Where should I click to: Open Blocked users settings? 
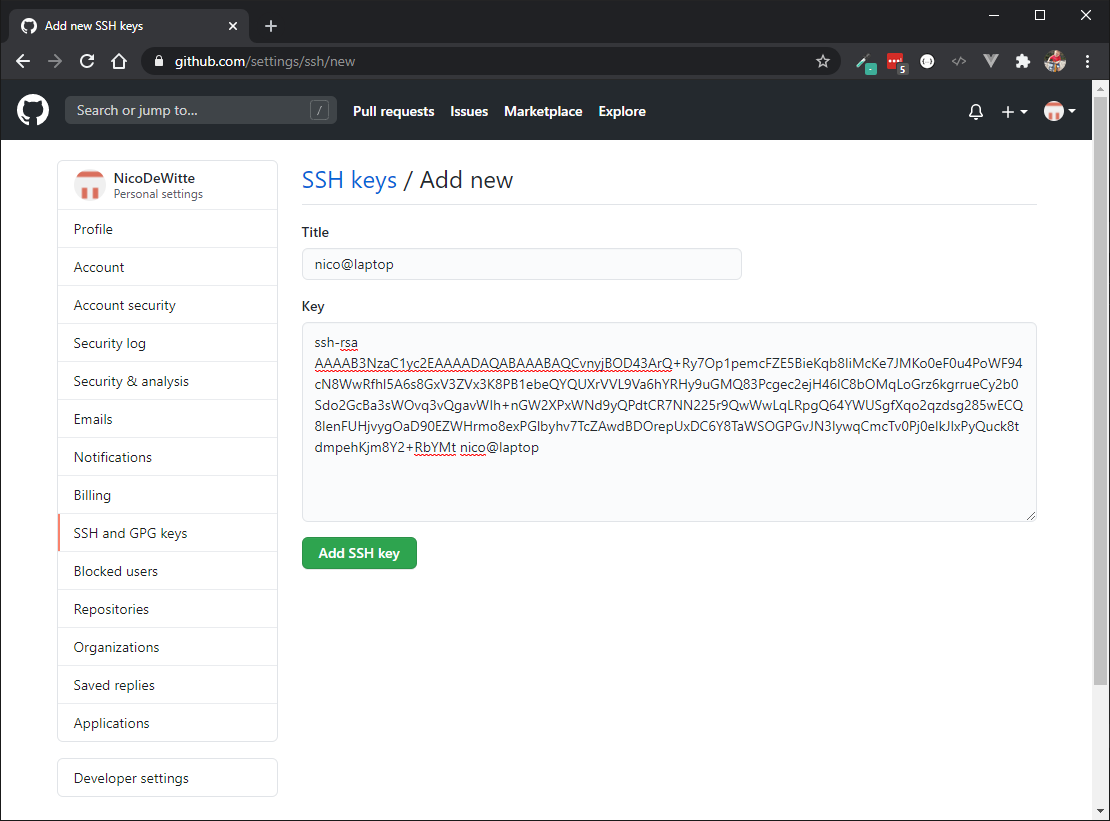(168, 571)
